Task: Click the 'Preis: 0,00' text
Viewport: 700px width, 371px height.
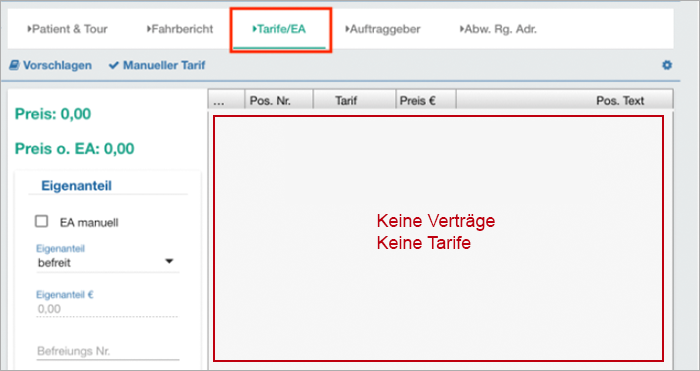Action: 53,114
